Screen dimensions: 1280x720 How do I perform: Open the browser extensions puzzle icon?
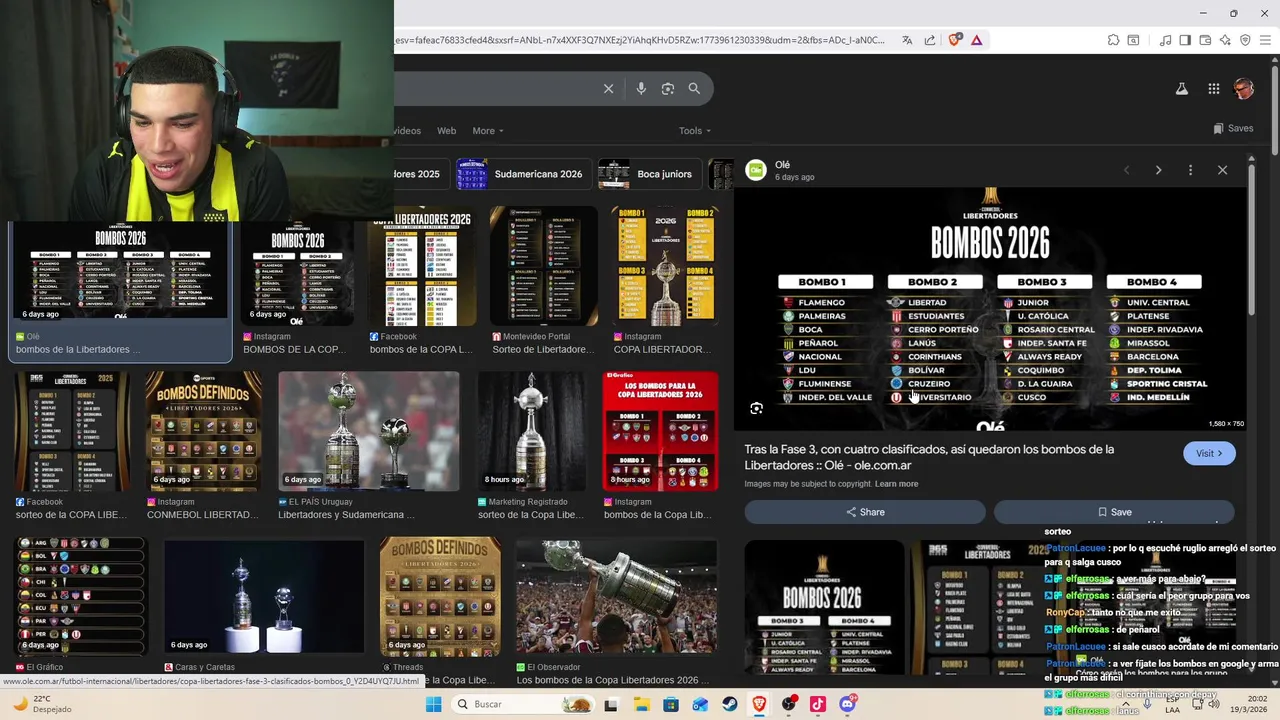(x=1113, y=40)
